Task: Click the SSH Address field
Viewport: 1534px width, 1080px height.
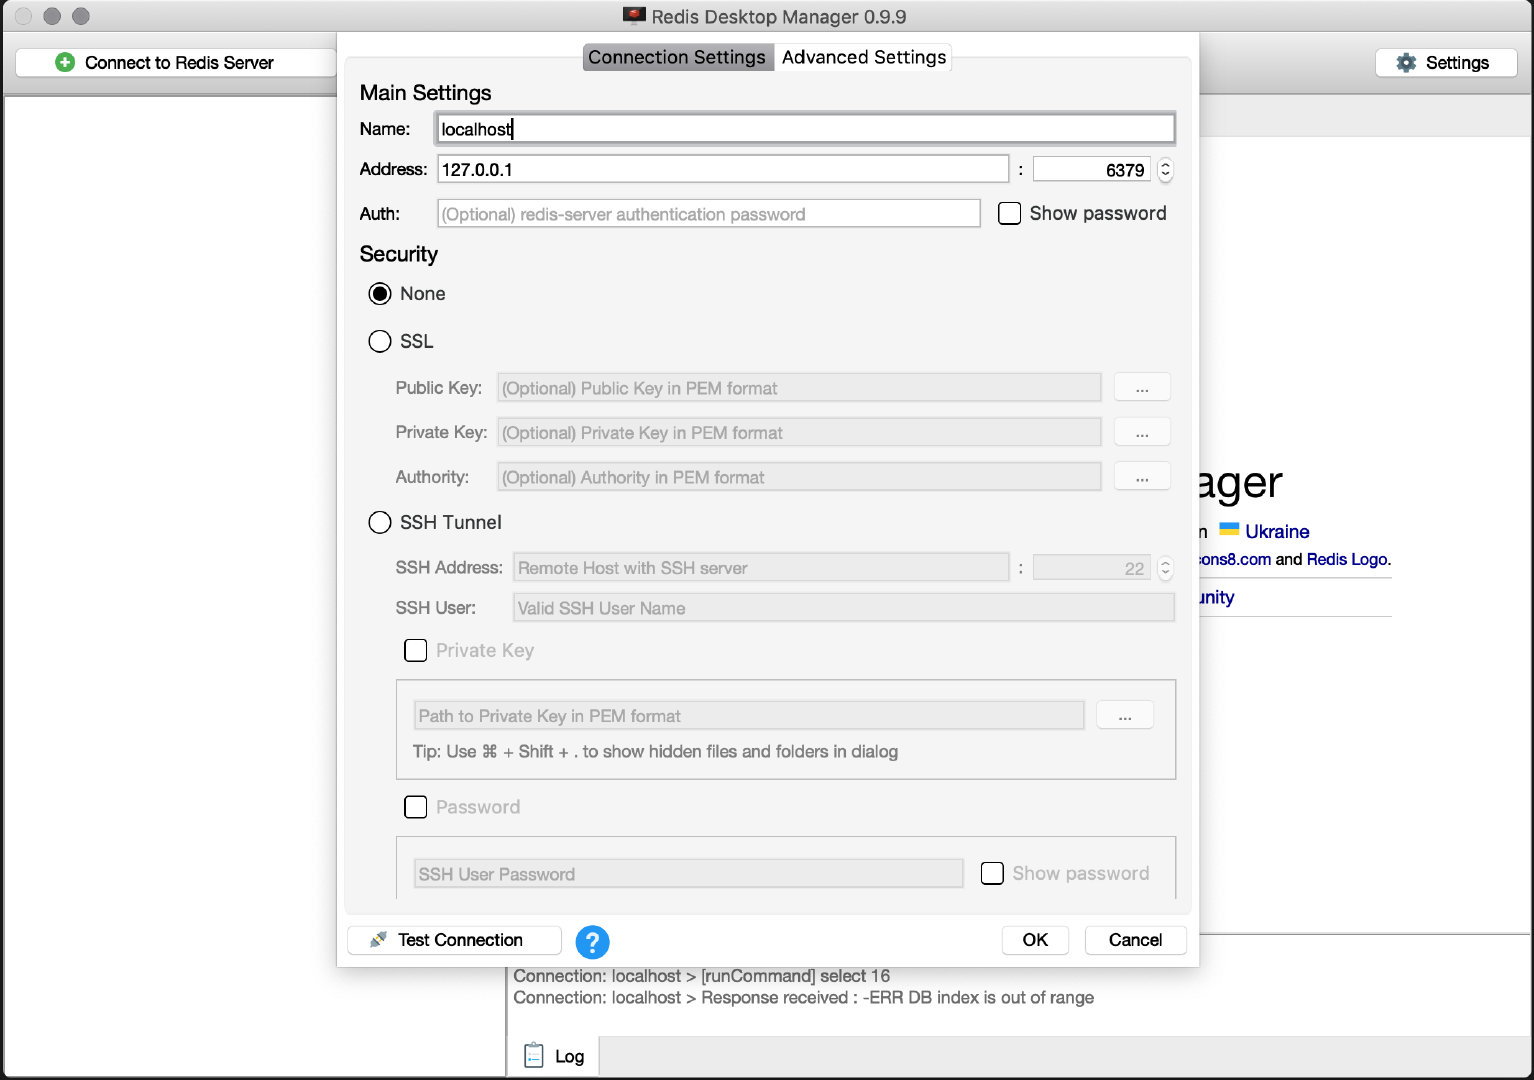Action: click(x=761, y=568)
